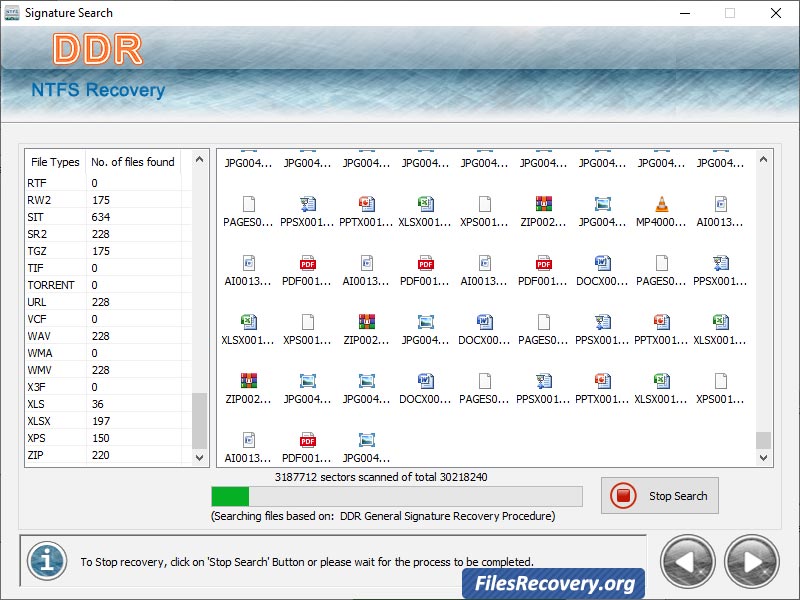Click down arrow of the file types list scrollbar

click(x=199, y=458)
